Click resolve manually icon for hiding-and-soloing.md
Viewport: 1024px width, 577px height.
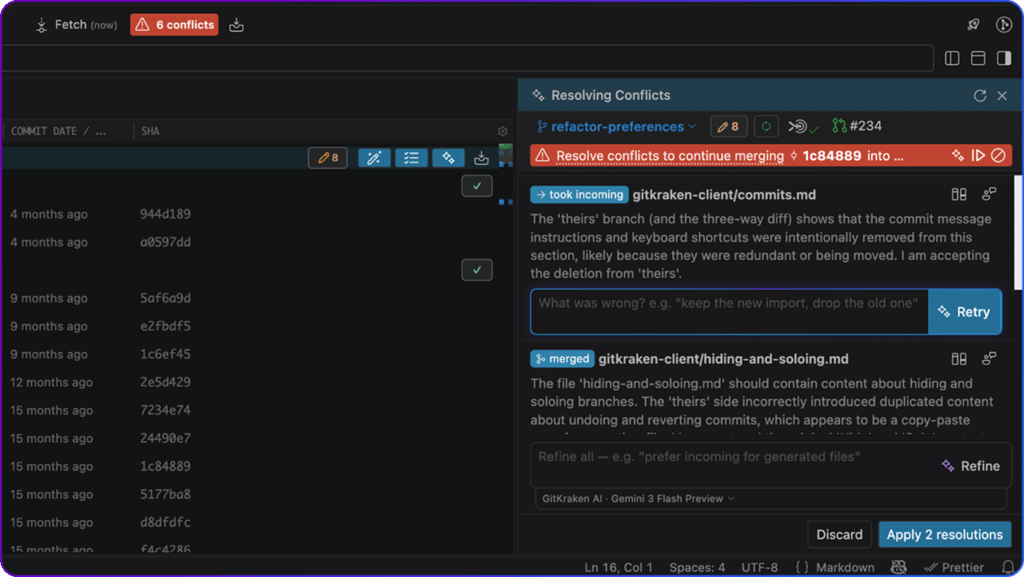click(x=989, y=359)
